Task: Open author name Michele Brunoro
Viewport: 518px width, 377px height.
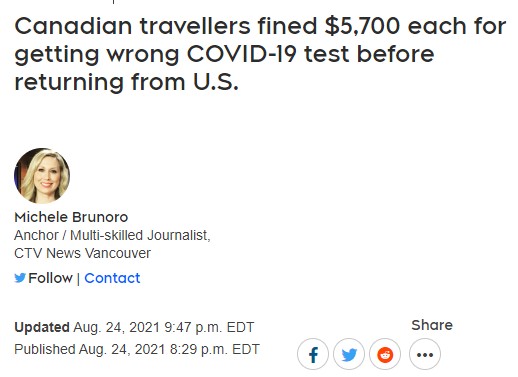Action: point(71,217)
